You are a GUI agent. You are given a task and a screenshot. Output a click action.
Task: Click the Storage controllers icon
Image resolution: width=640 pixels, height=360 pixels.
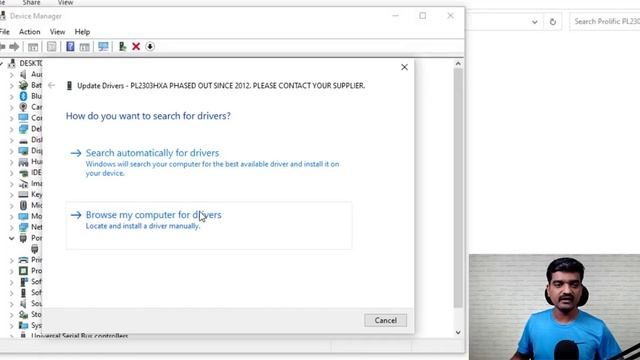(x=23, y=314)
